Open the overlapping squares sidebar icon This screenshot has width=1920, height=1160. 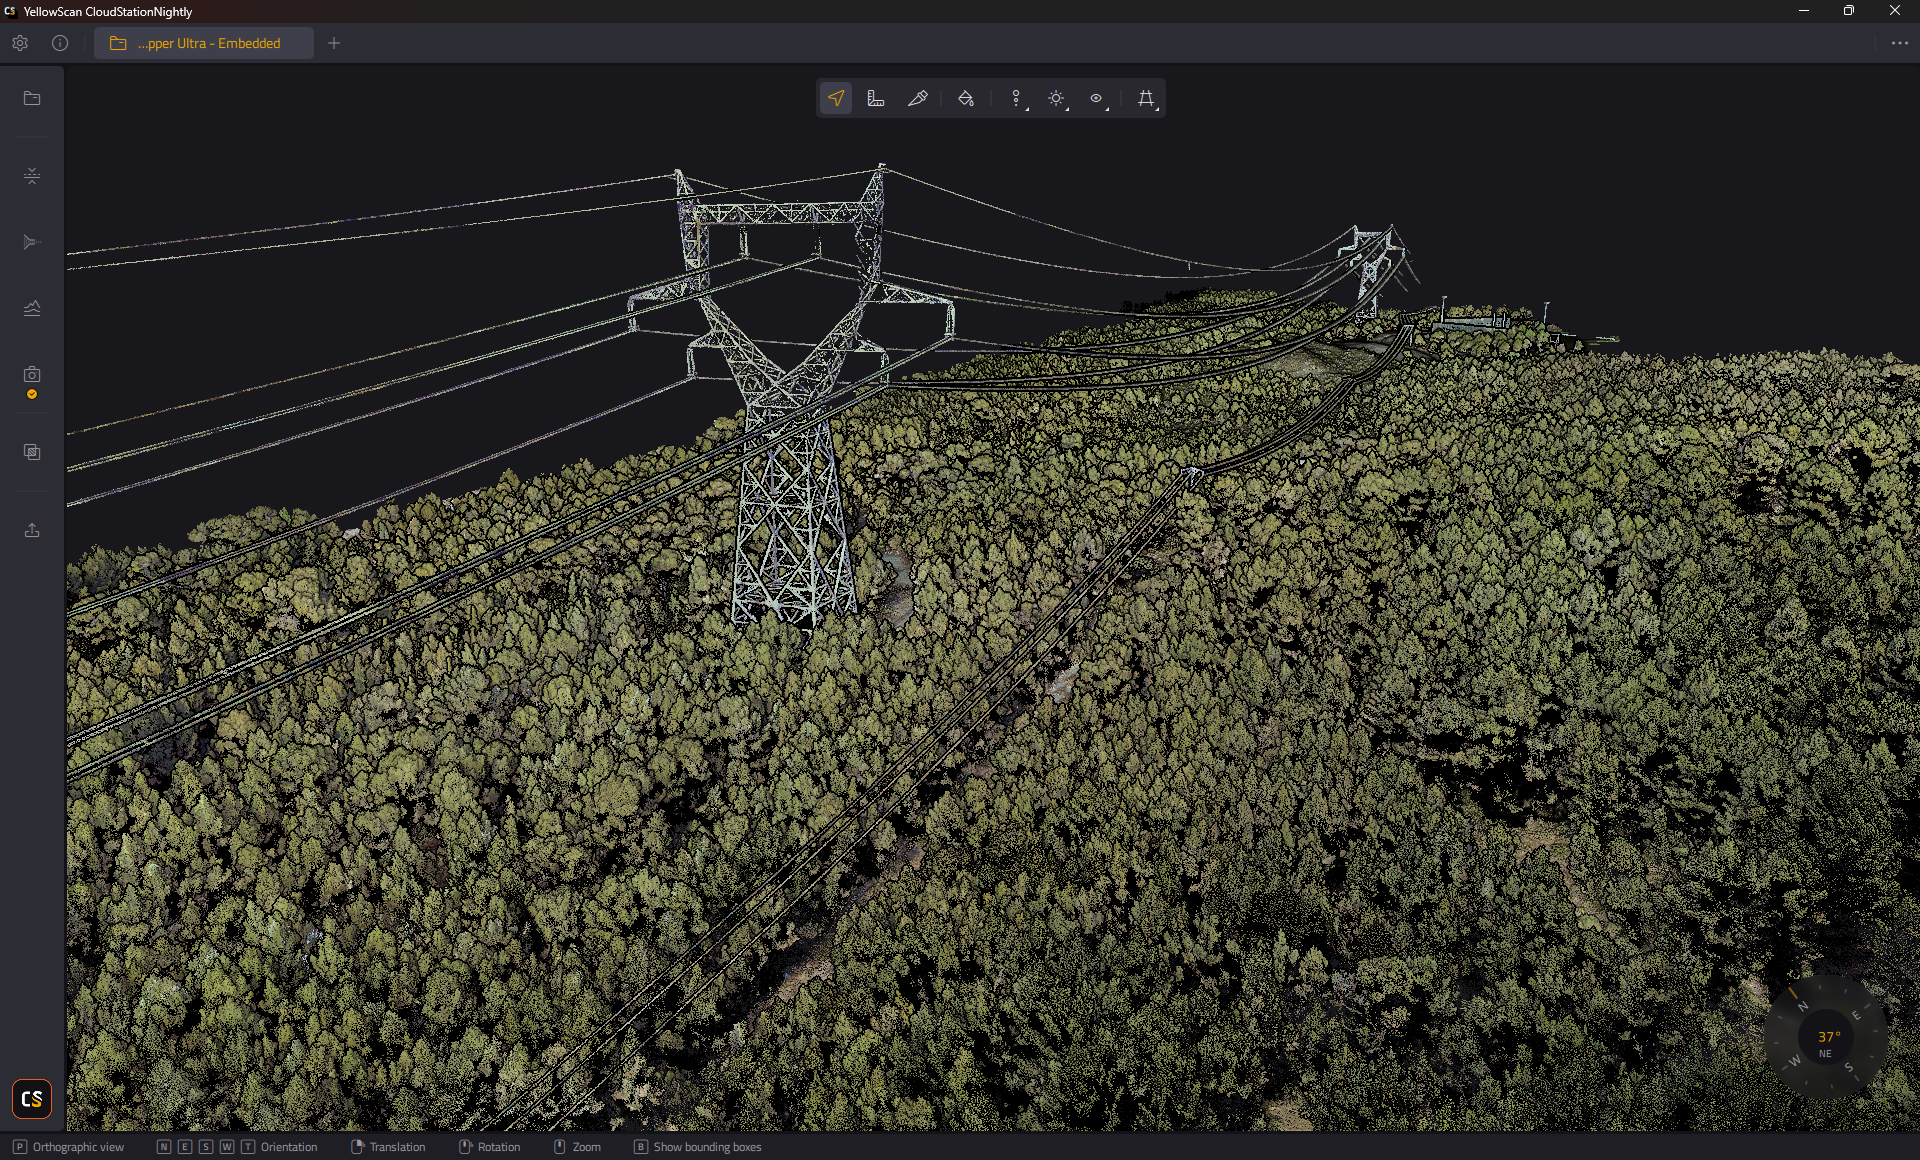point(32,452)
